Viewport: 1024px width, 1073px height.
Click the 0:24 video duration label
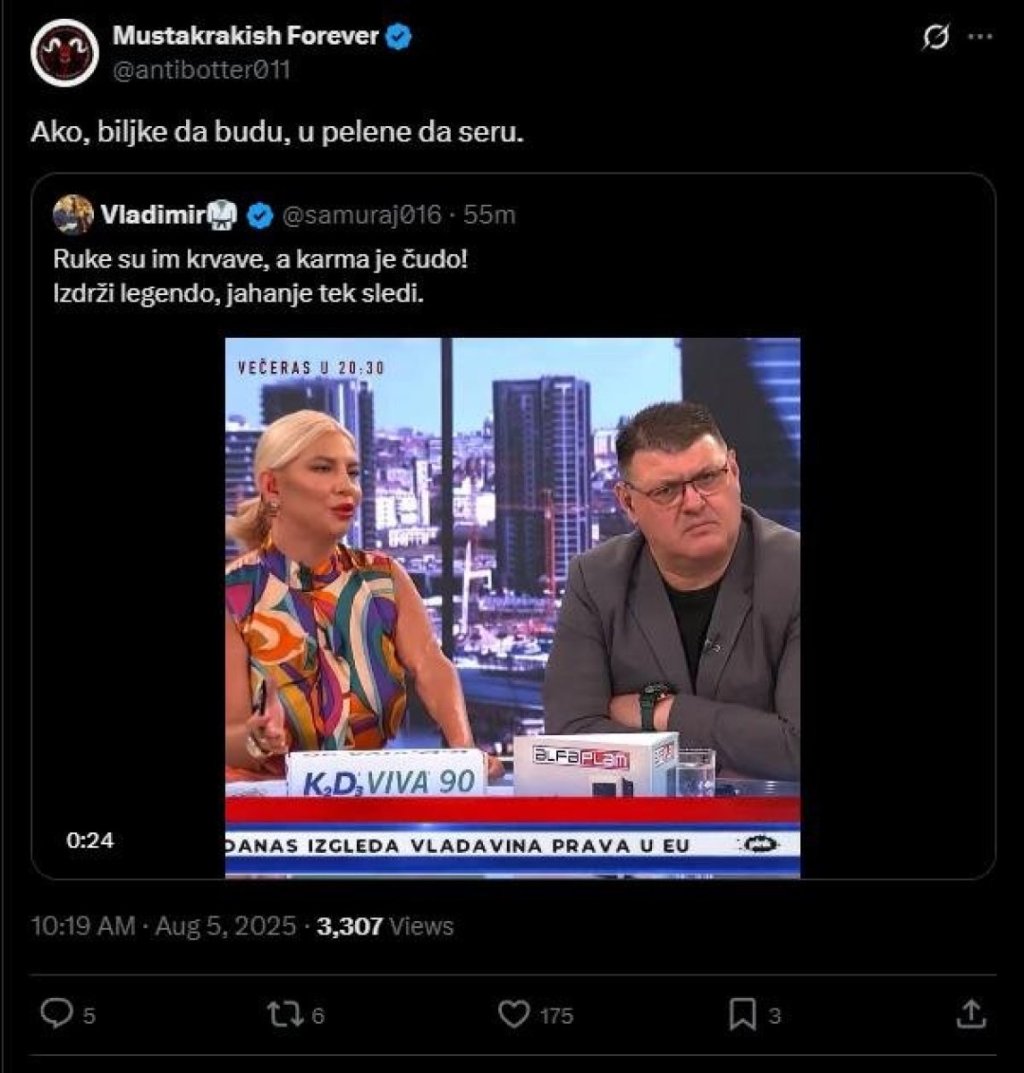pos(90,841)
